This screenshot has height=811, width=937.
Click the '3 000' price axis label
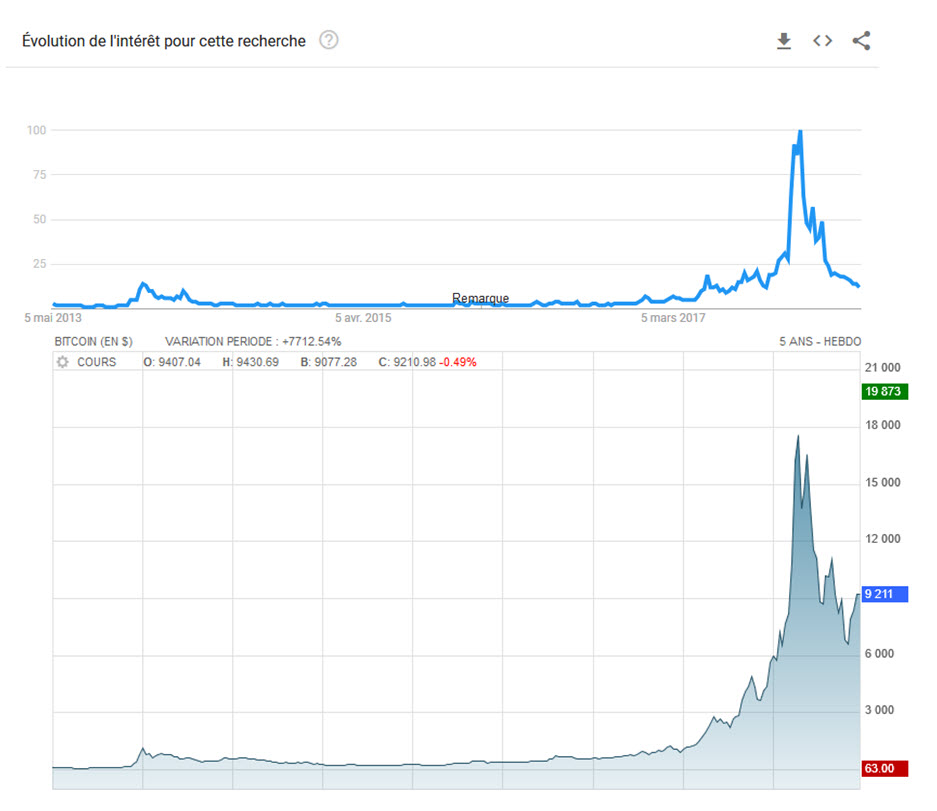(880, 709)
